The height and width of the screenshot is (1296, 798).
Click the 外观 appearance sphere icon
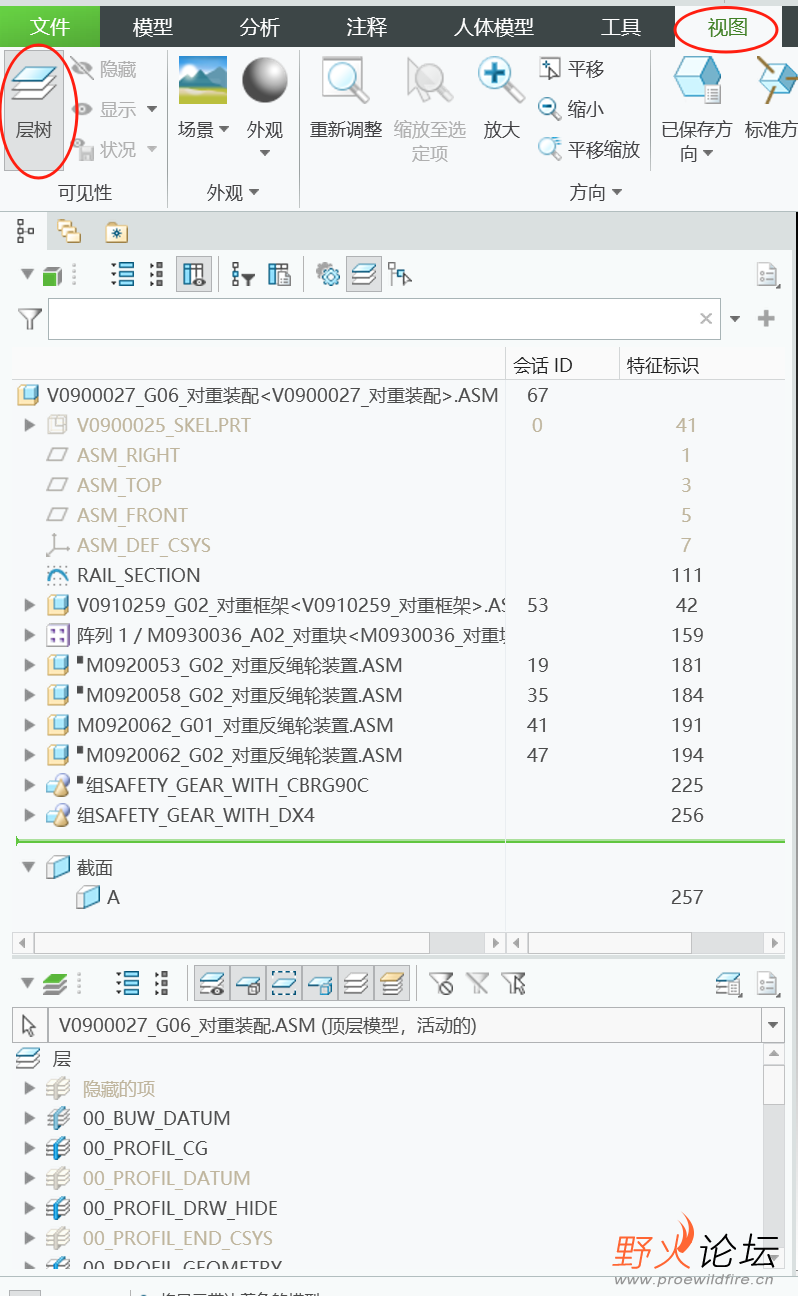click(x=265, y=82)
